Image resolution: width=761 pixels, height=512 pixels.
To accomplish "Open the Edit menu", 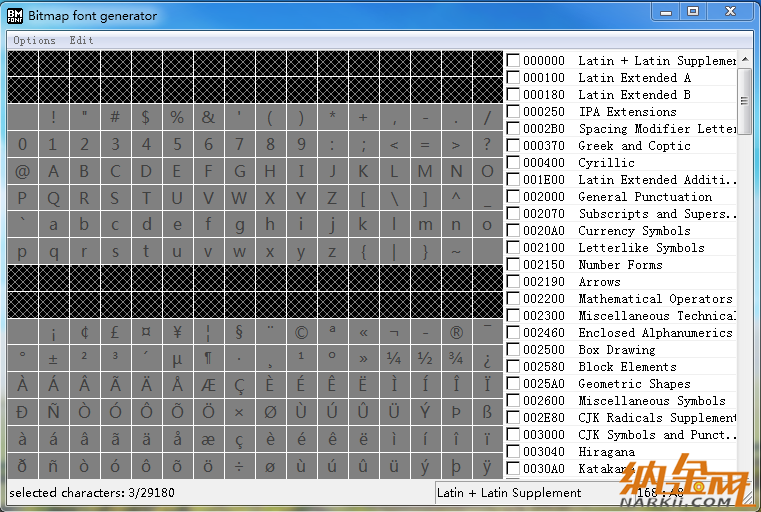I will pos(81,40).
